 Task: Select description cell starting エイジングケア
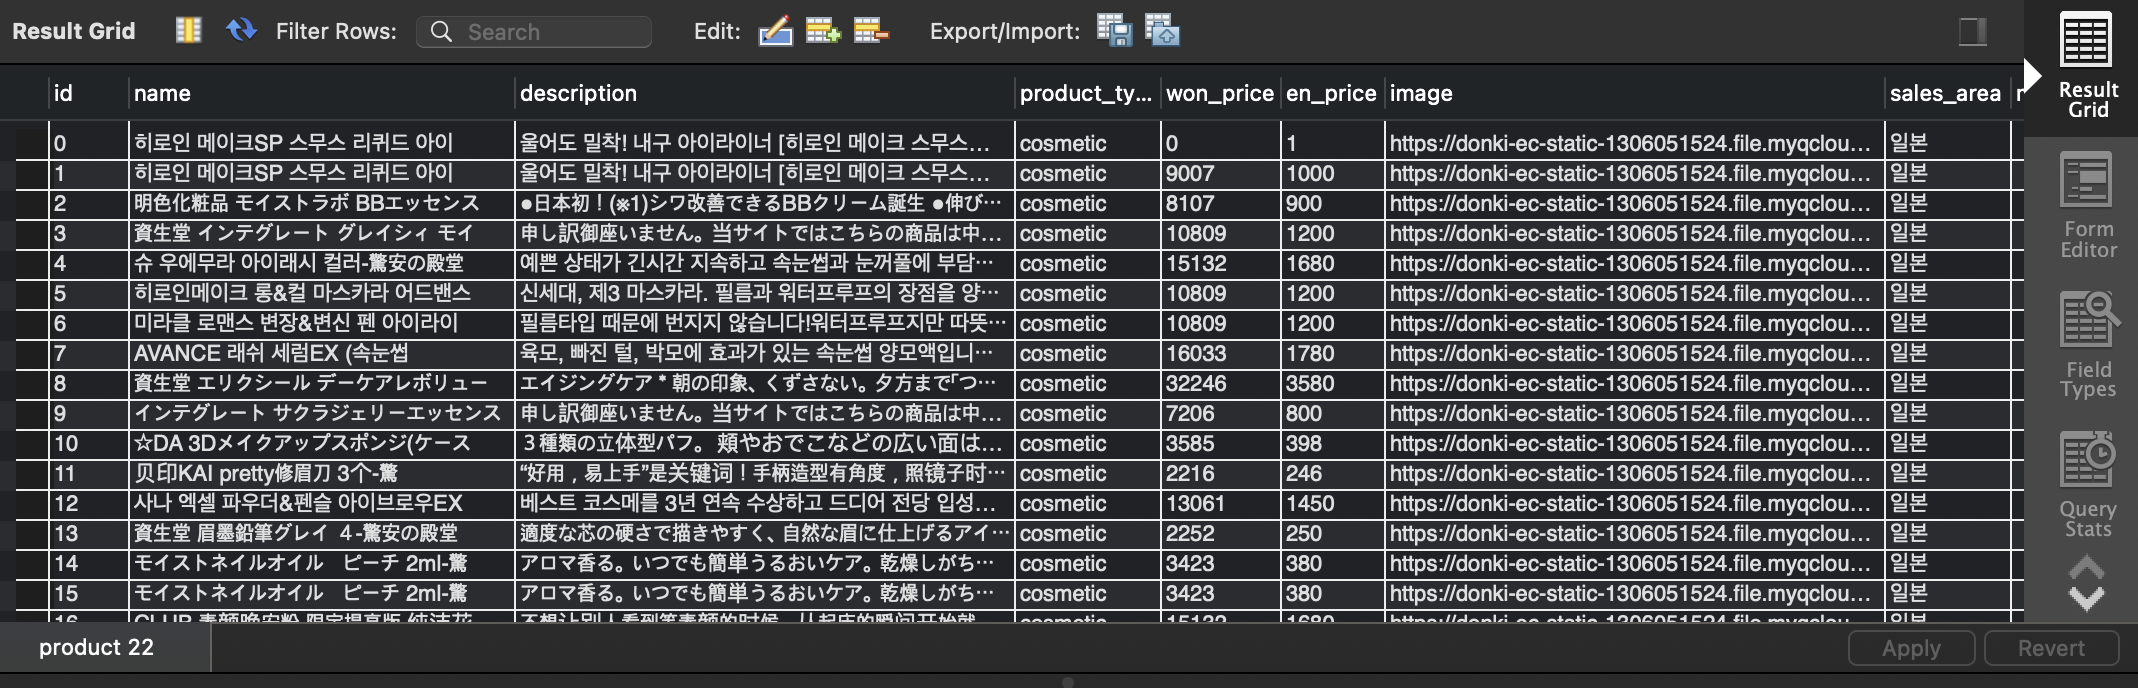tap(764, 383)
